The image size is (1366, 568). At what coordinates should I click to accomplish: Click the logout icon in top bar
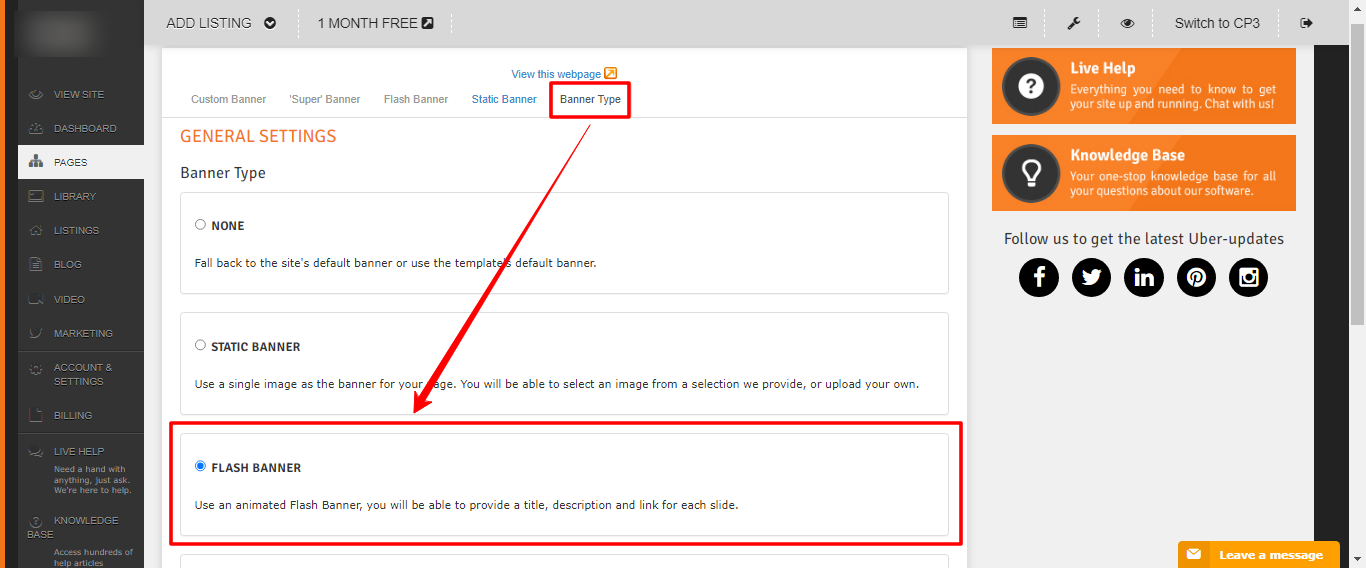coord(1306,23)
